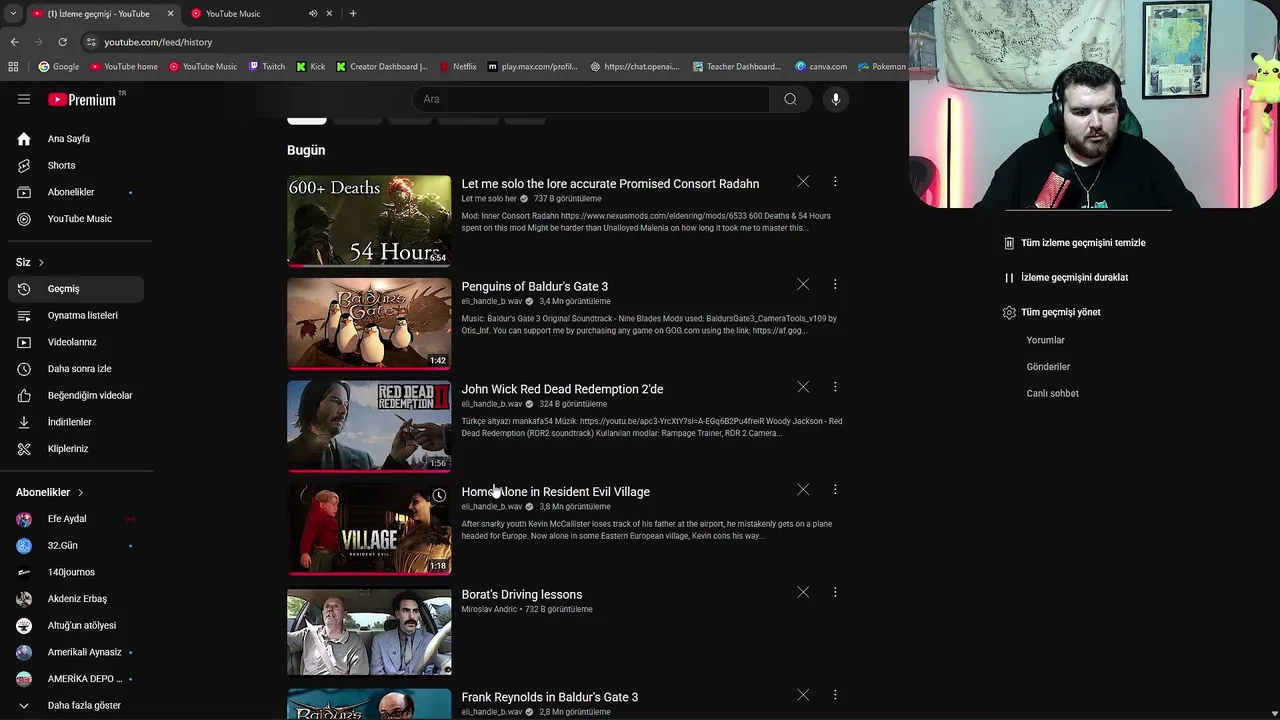Mute the YouTube Music tab audio icon

[x=313, y=14]
